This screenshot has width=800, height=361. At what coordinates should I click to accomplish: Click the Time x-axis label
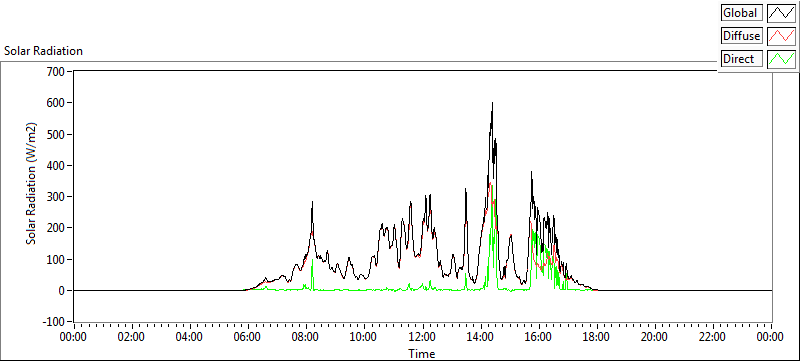coord(422,354)
